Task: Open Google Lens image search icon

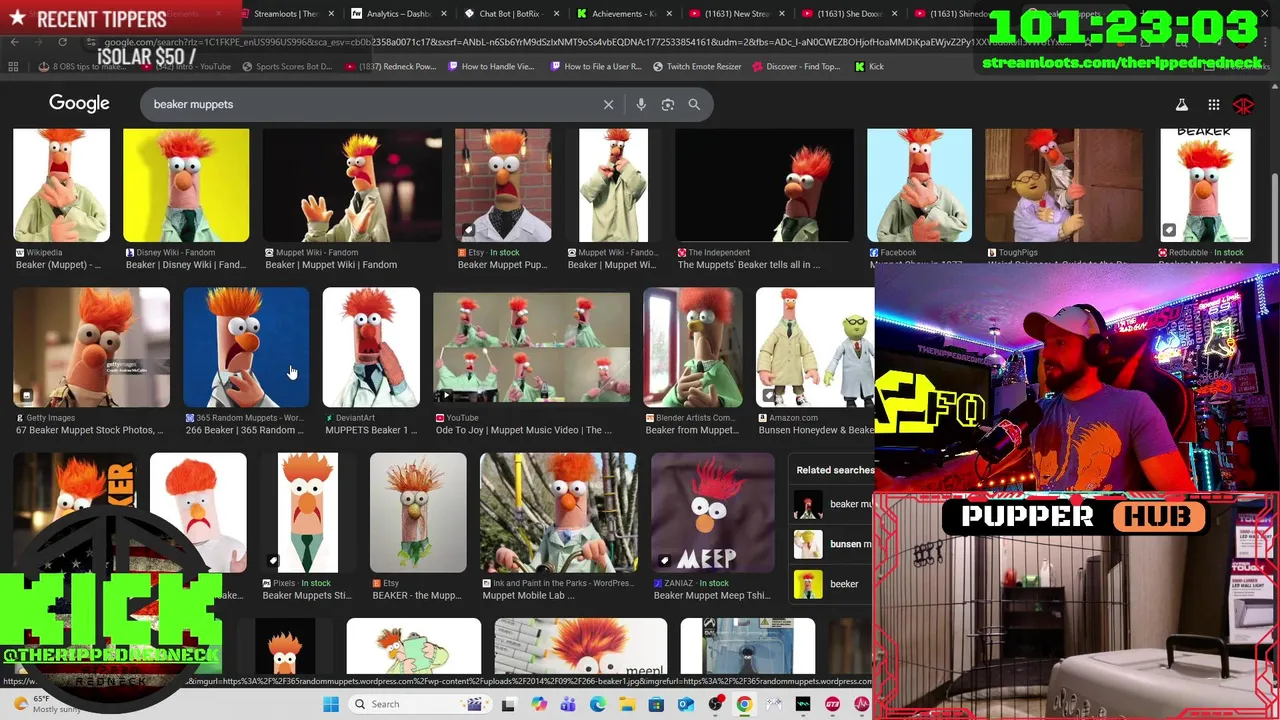Action: pos(668,104)
